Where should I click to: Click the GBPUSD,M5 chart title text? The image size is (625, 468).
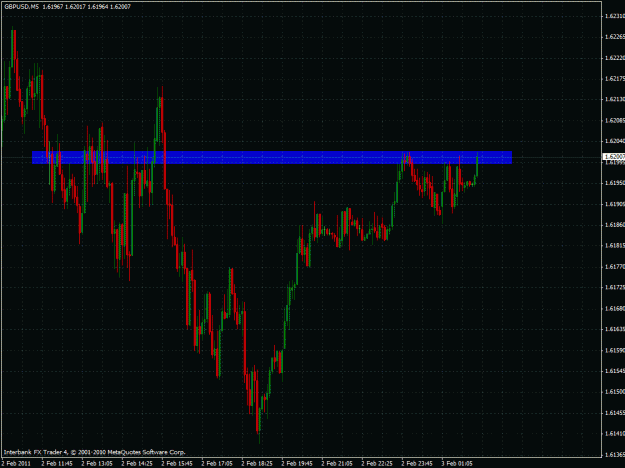[21, 7]
